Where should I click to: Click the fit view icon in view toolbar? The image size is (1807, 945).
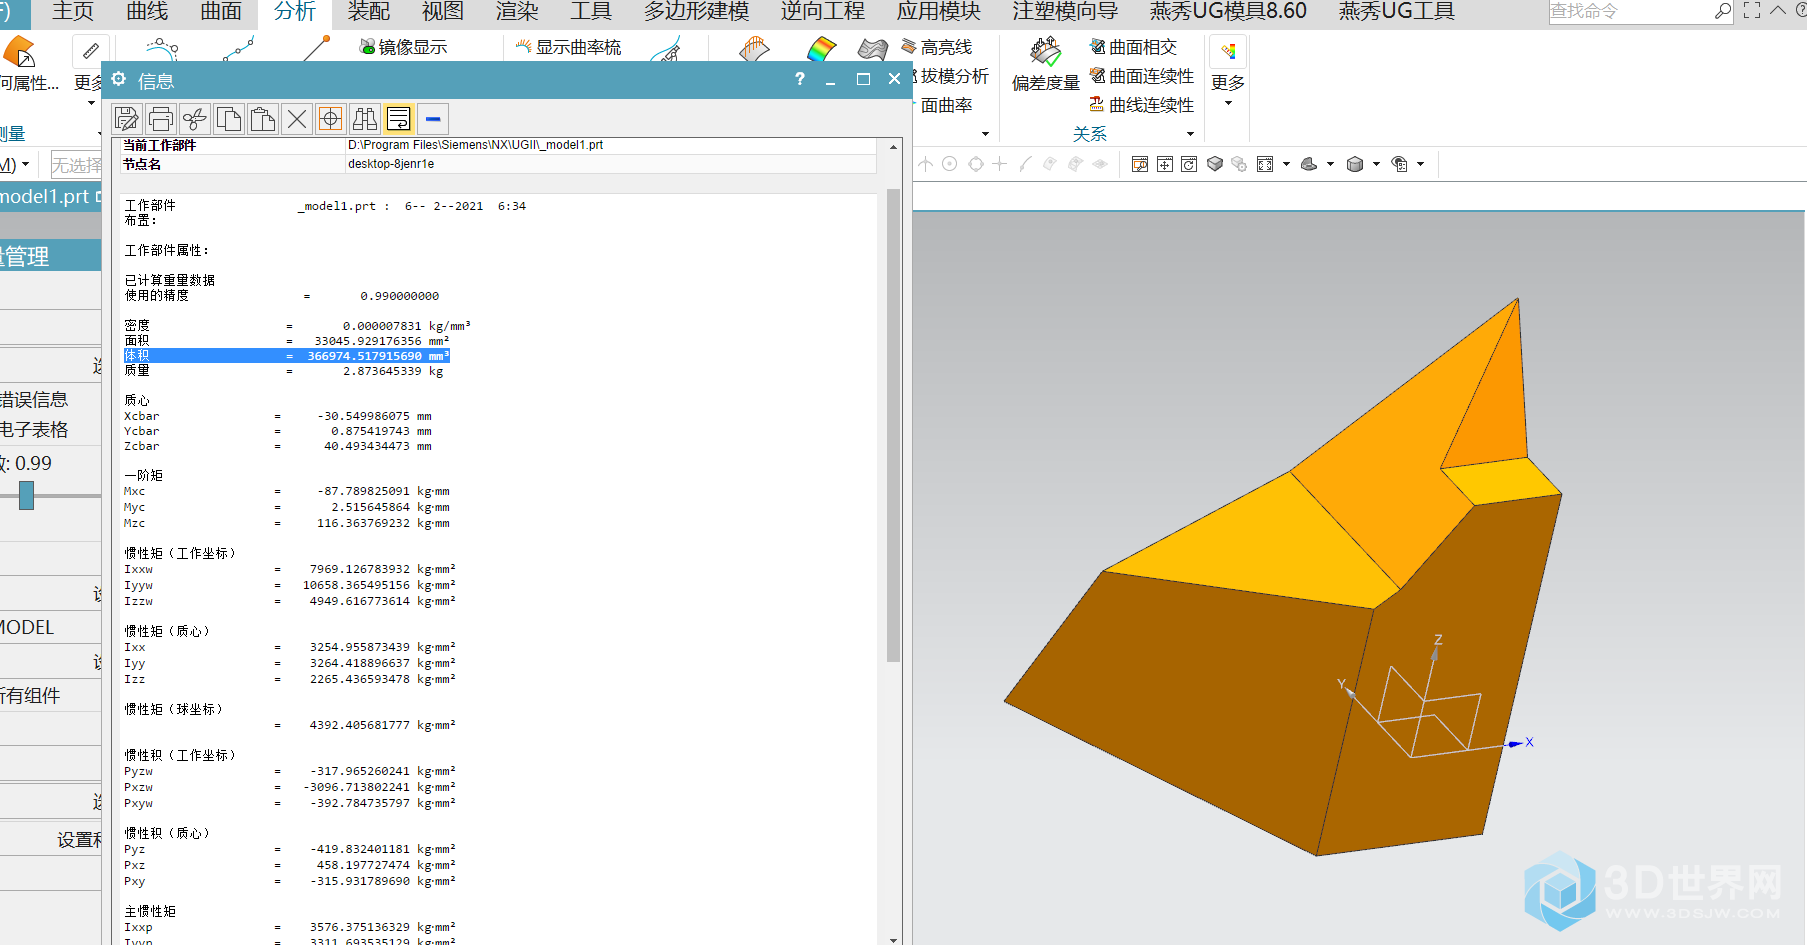pos(1265,164)
